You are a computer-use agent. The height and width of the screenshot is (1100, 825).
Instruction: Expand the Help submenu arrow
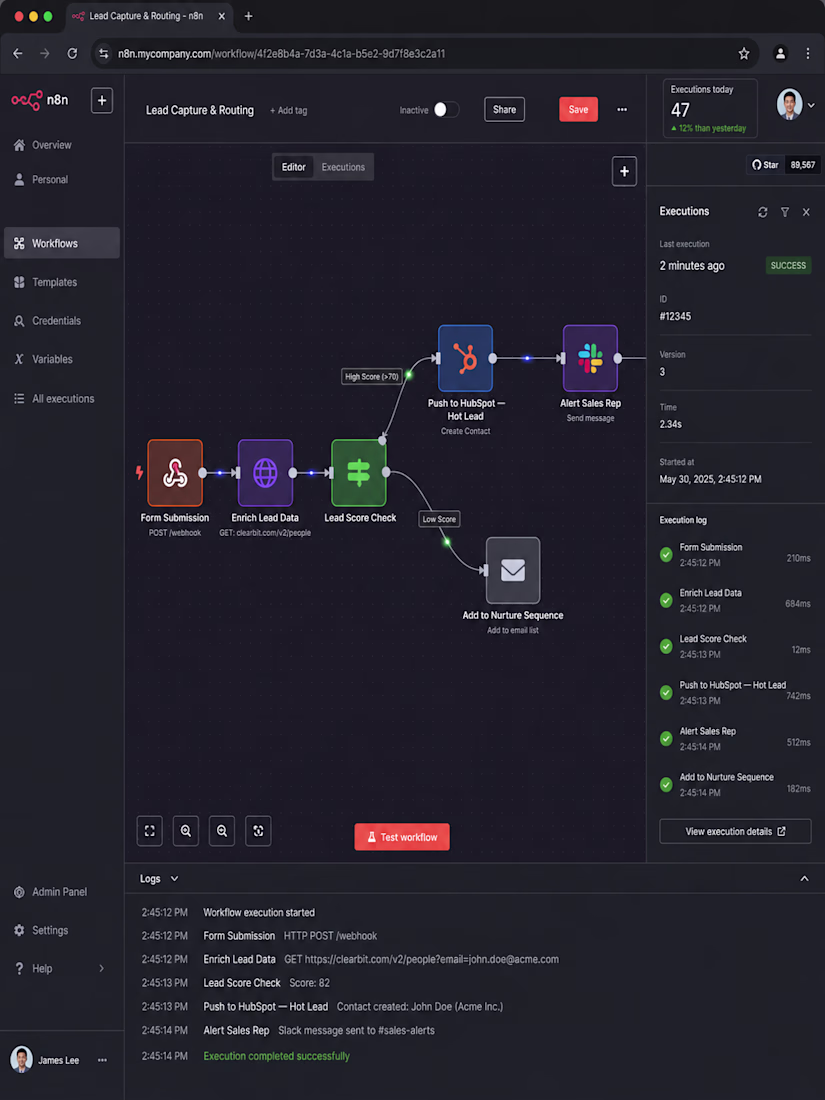[102, 968]
